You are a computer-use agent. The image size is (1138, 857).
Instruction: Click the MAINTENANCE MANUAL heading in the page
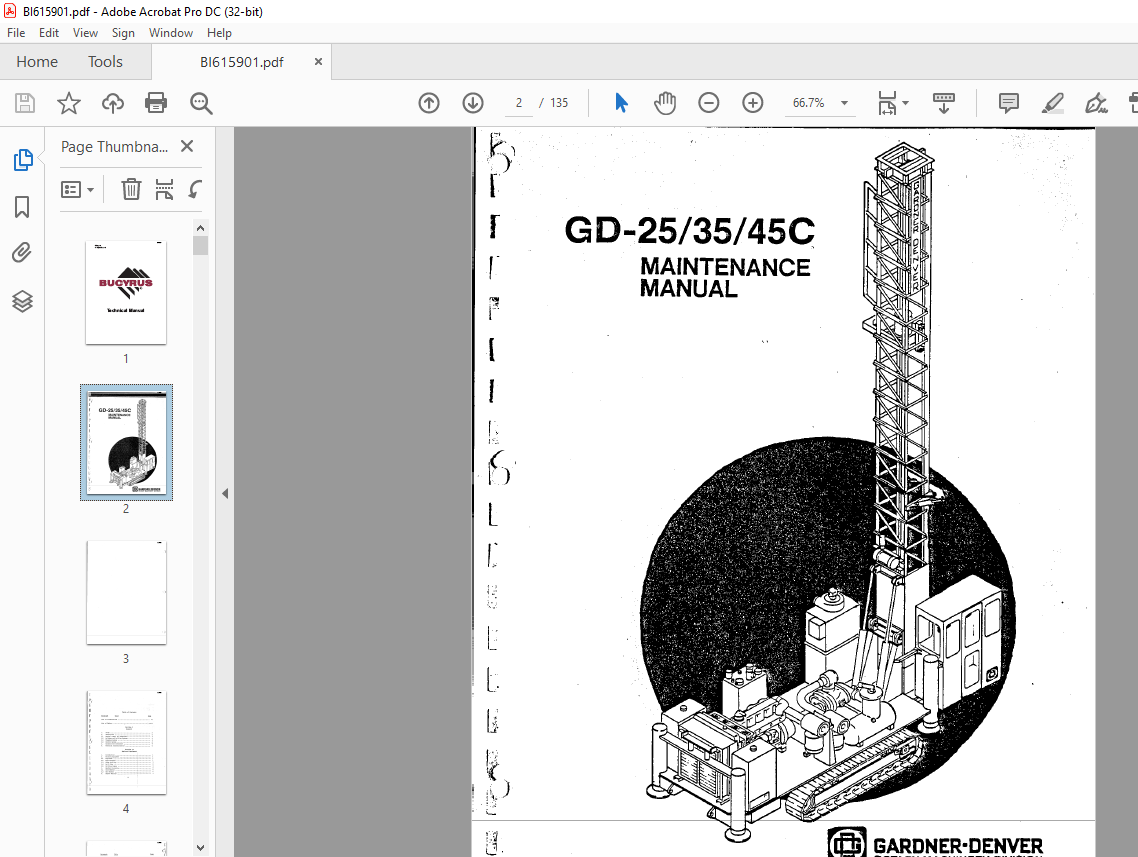point(724,278)
